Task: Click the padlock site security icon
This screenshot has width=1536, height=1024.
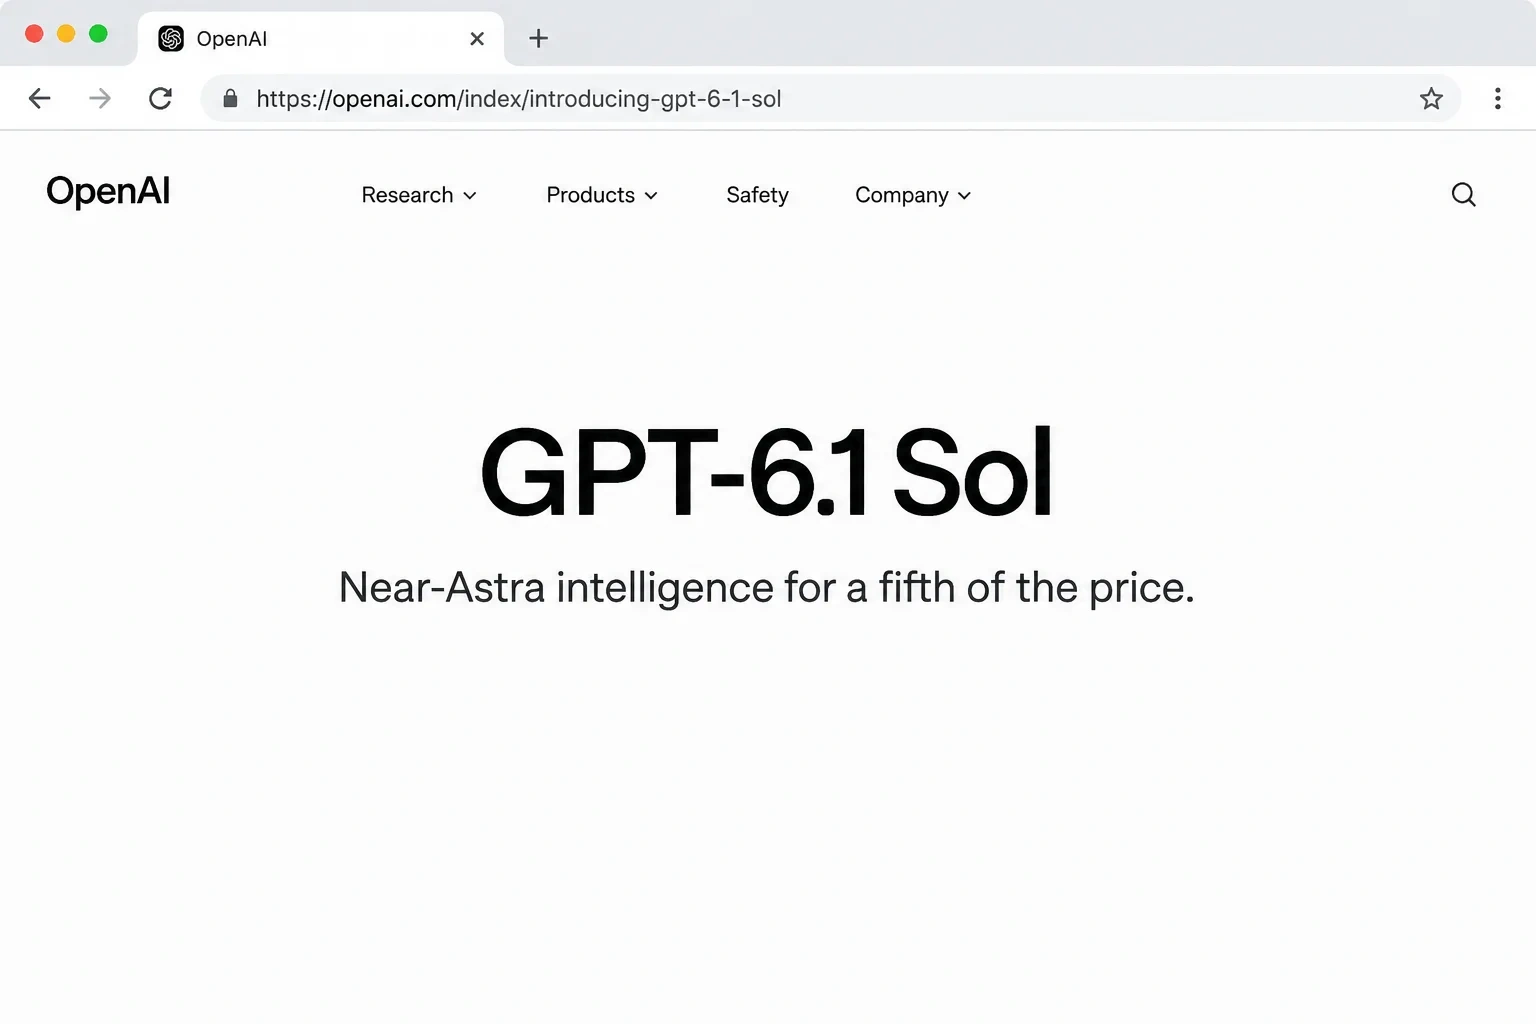Action: (x=230, y=98)
